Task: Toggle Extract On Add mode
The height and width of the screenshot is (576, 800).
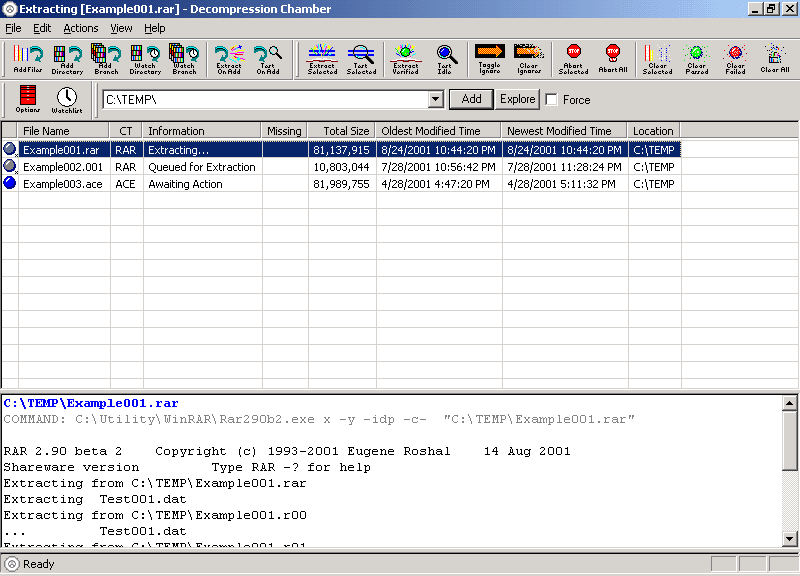Action: coord(229,59)
